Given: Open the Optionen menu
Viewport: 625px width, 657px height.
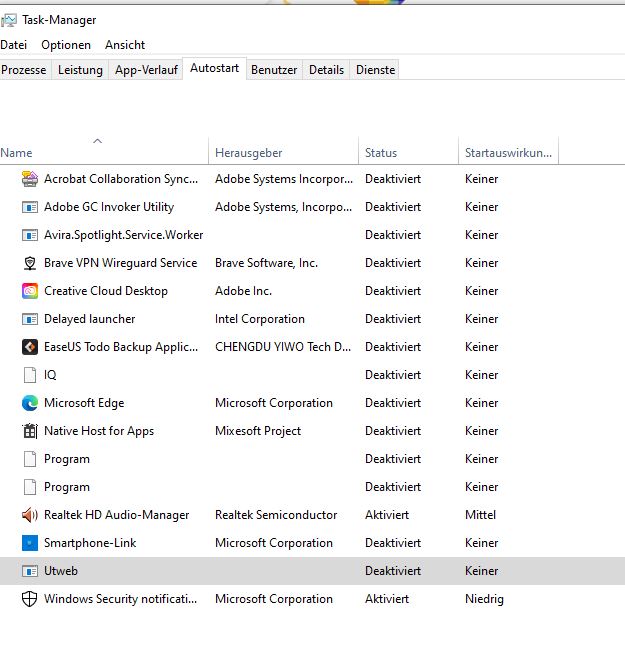Looking at the screenshot, I should 66,45.
